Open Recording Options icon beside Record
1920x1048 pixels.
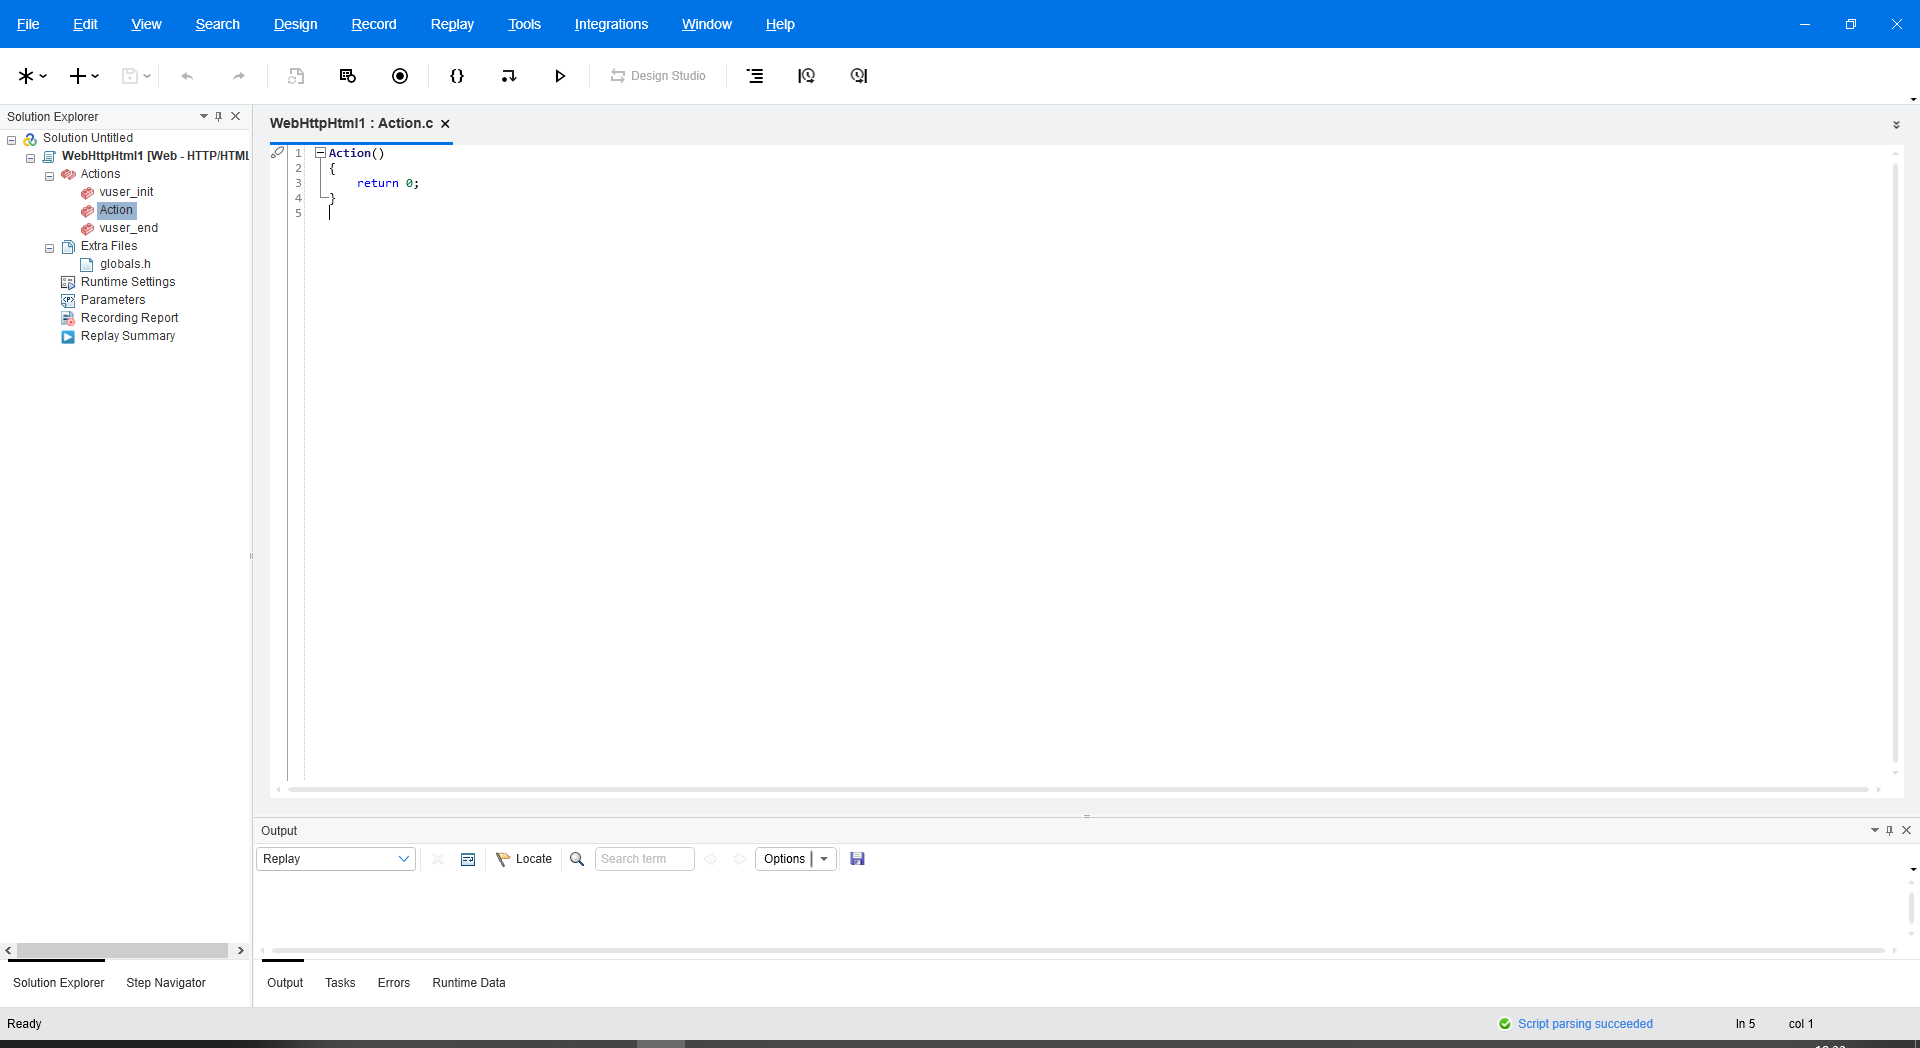click(348, 76)
